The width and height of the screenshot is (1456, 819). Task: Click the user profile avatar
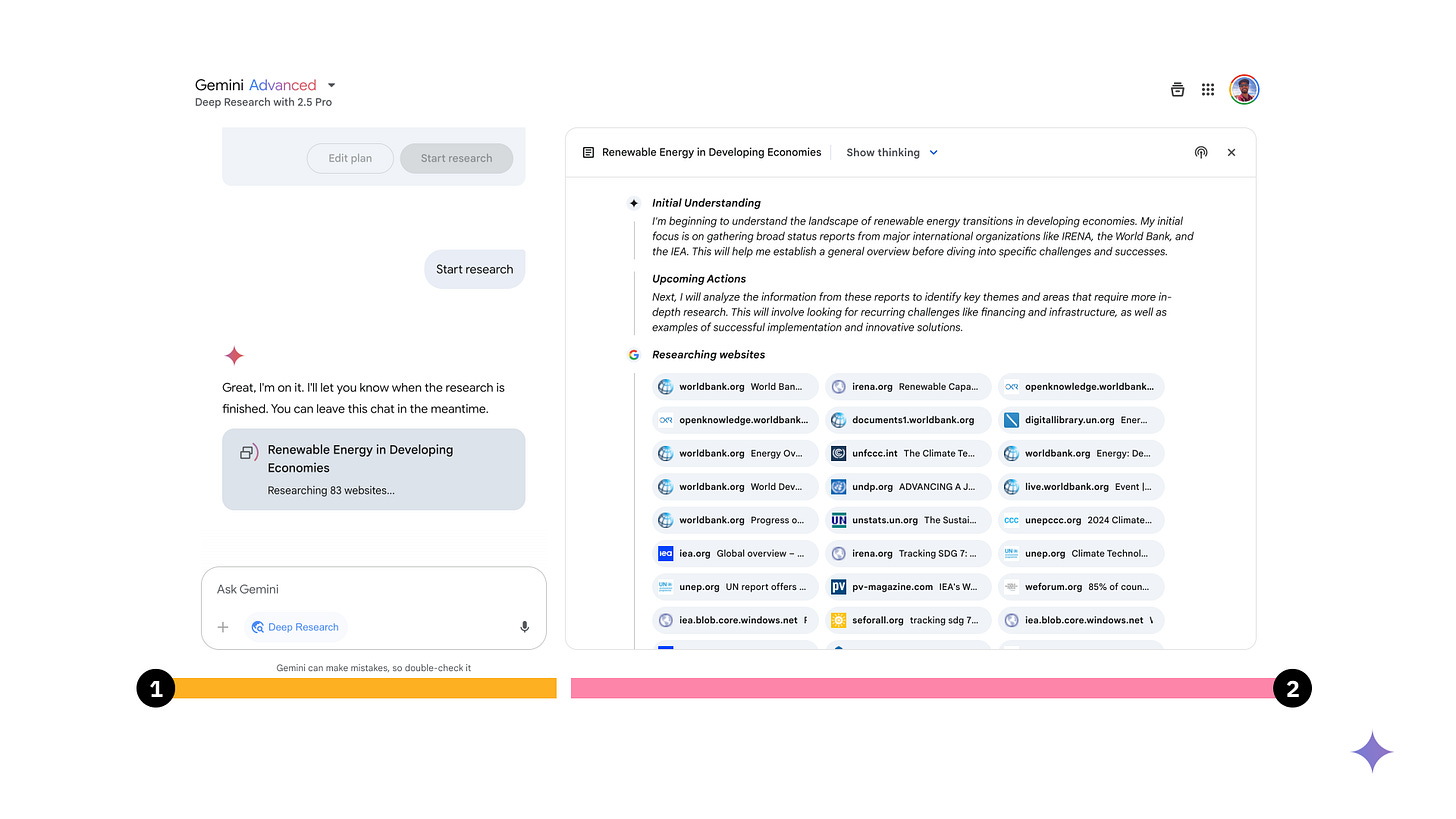[1244, 90]
